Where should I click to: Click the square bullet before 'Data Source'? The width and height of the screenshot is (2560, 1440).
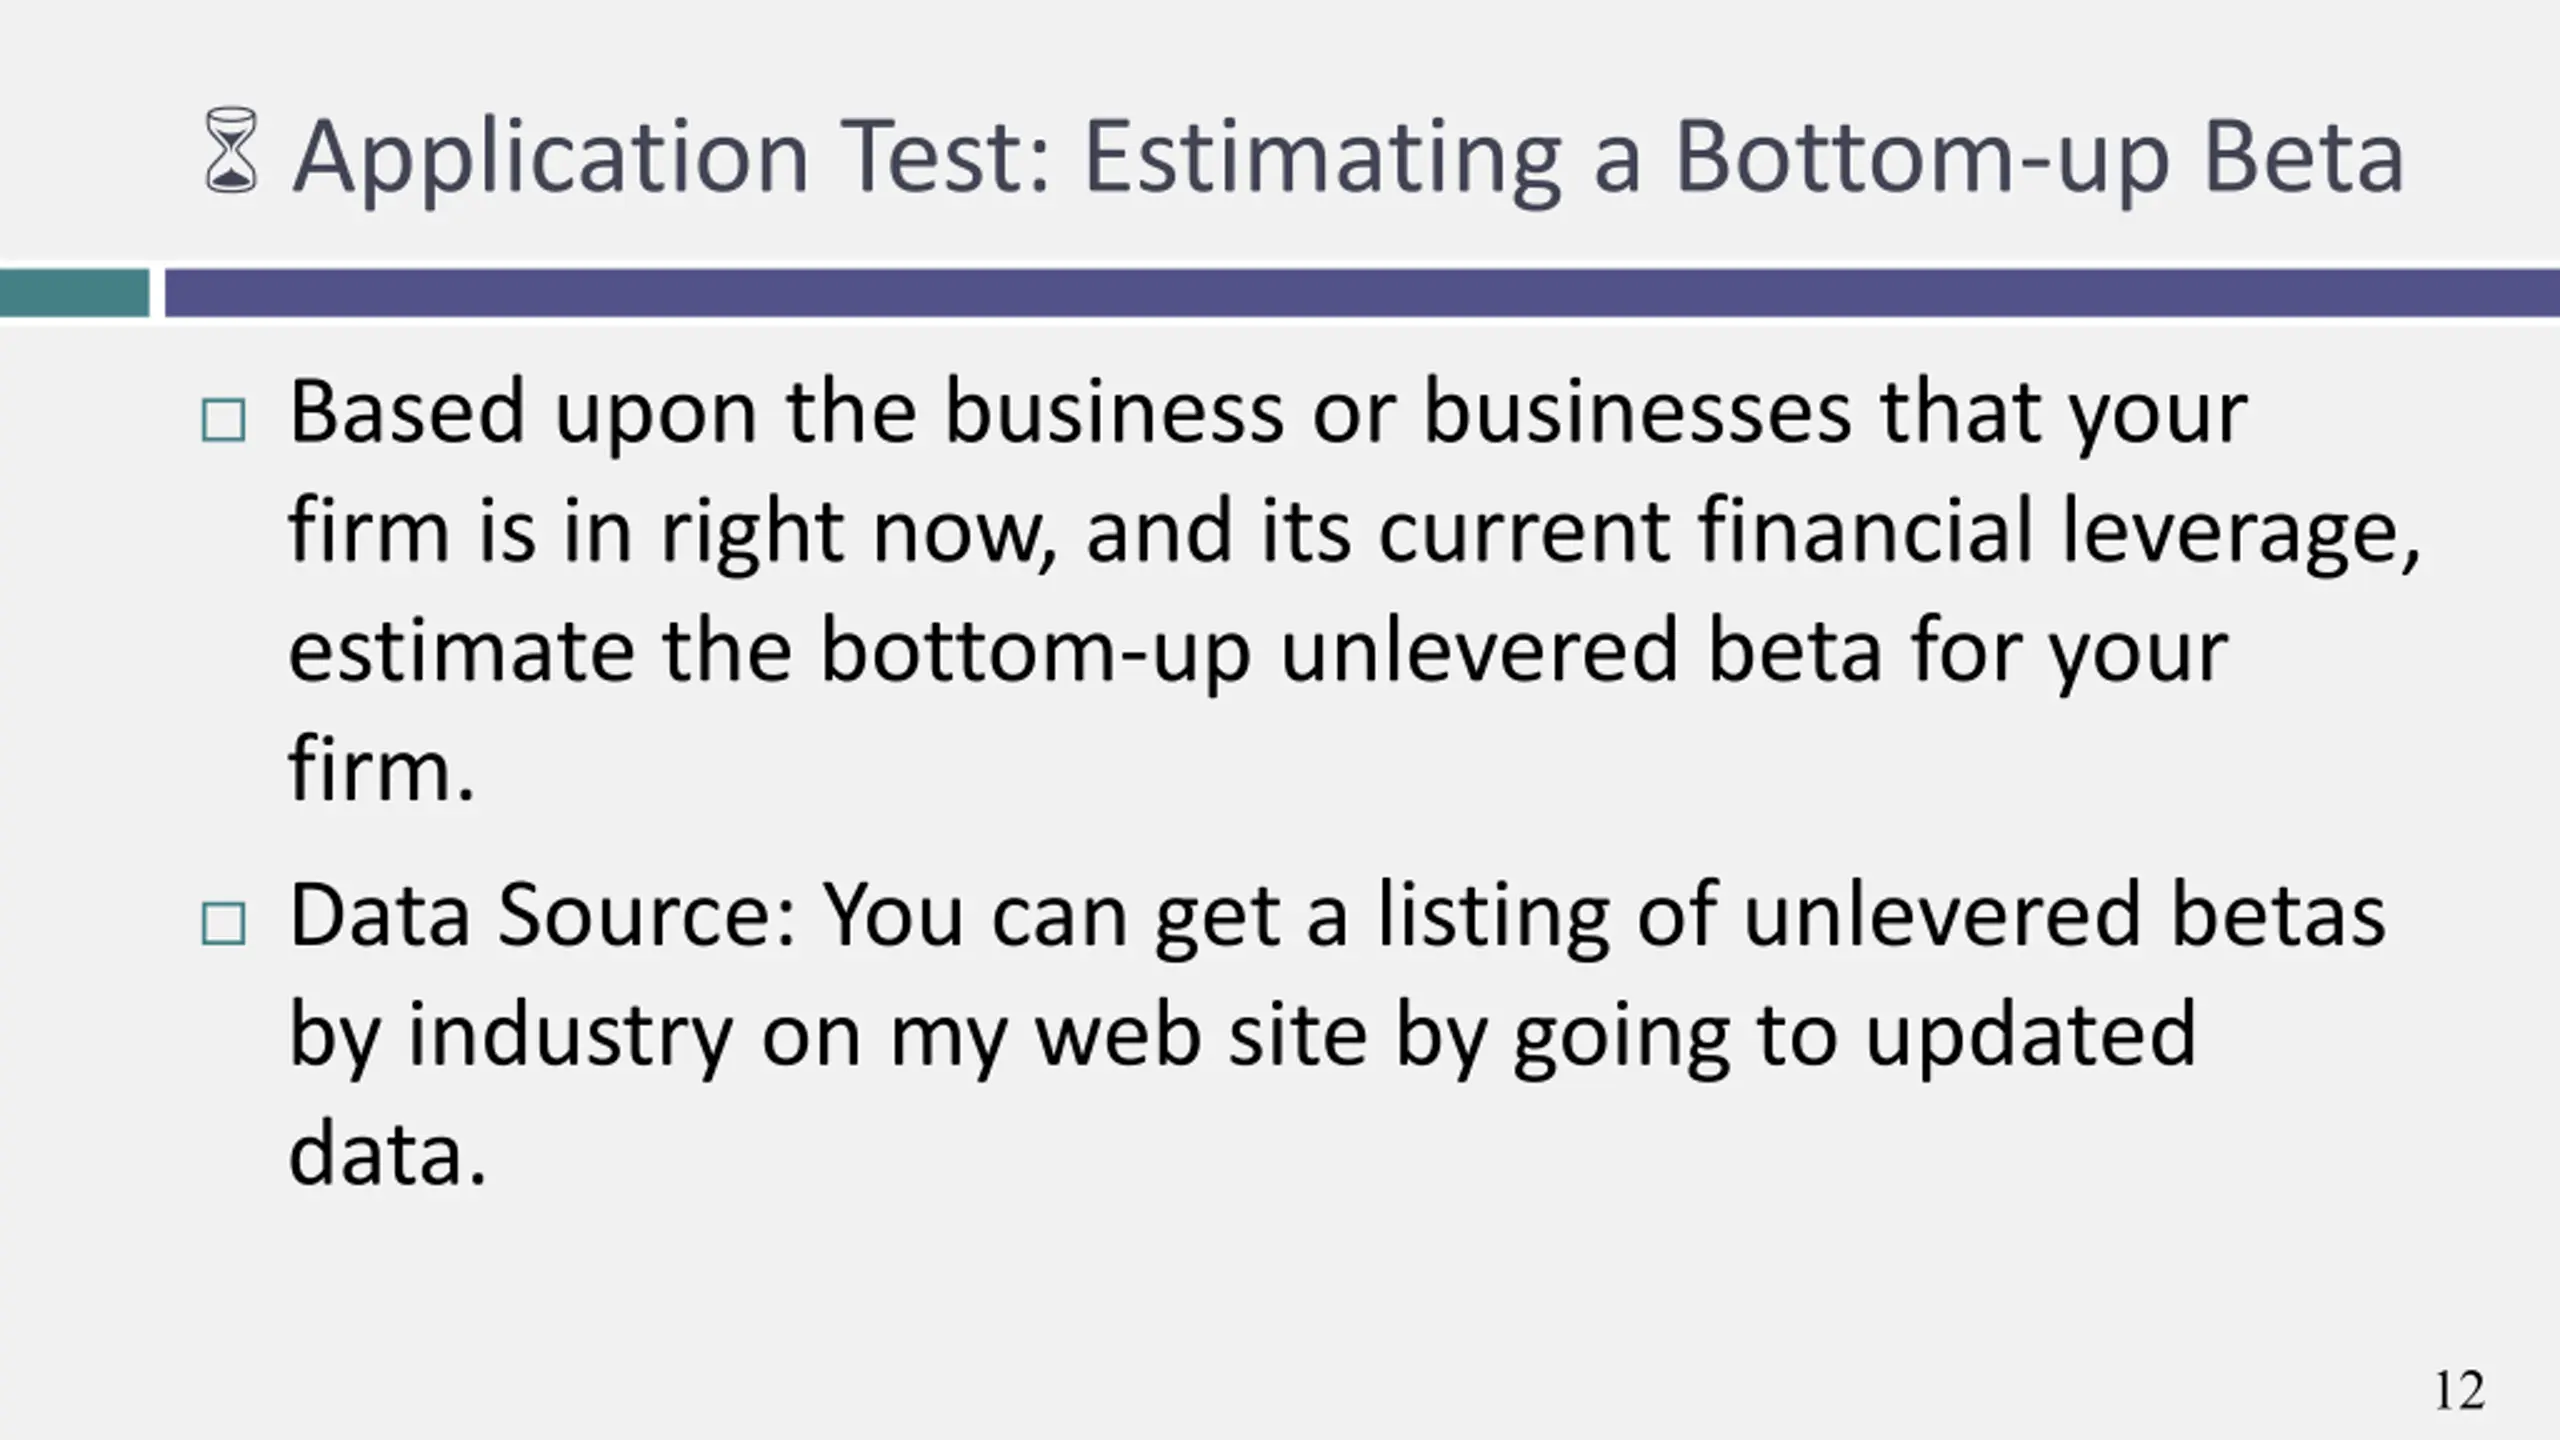coord(223,924)
